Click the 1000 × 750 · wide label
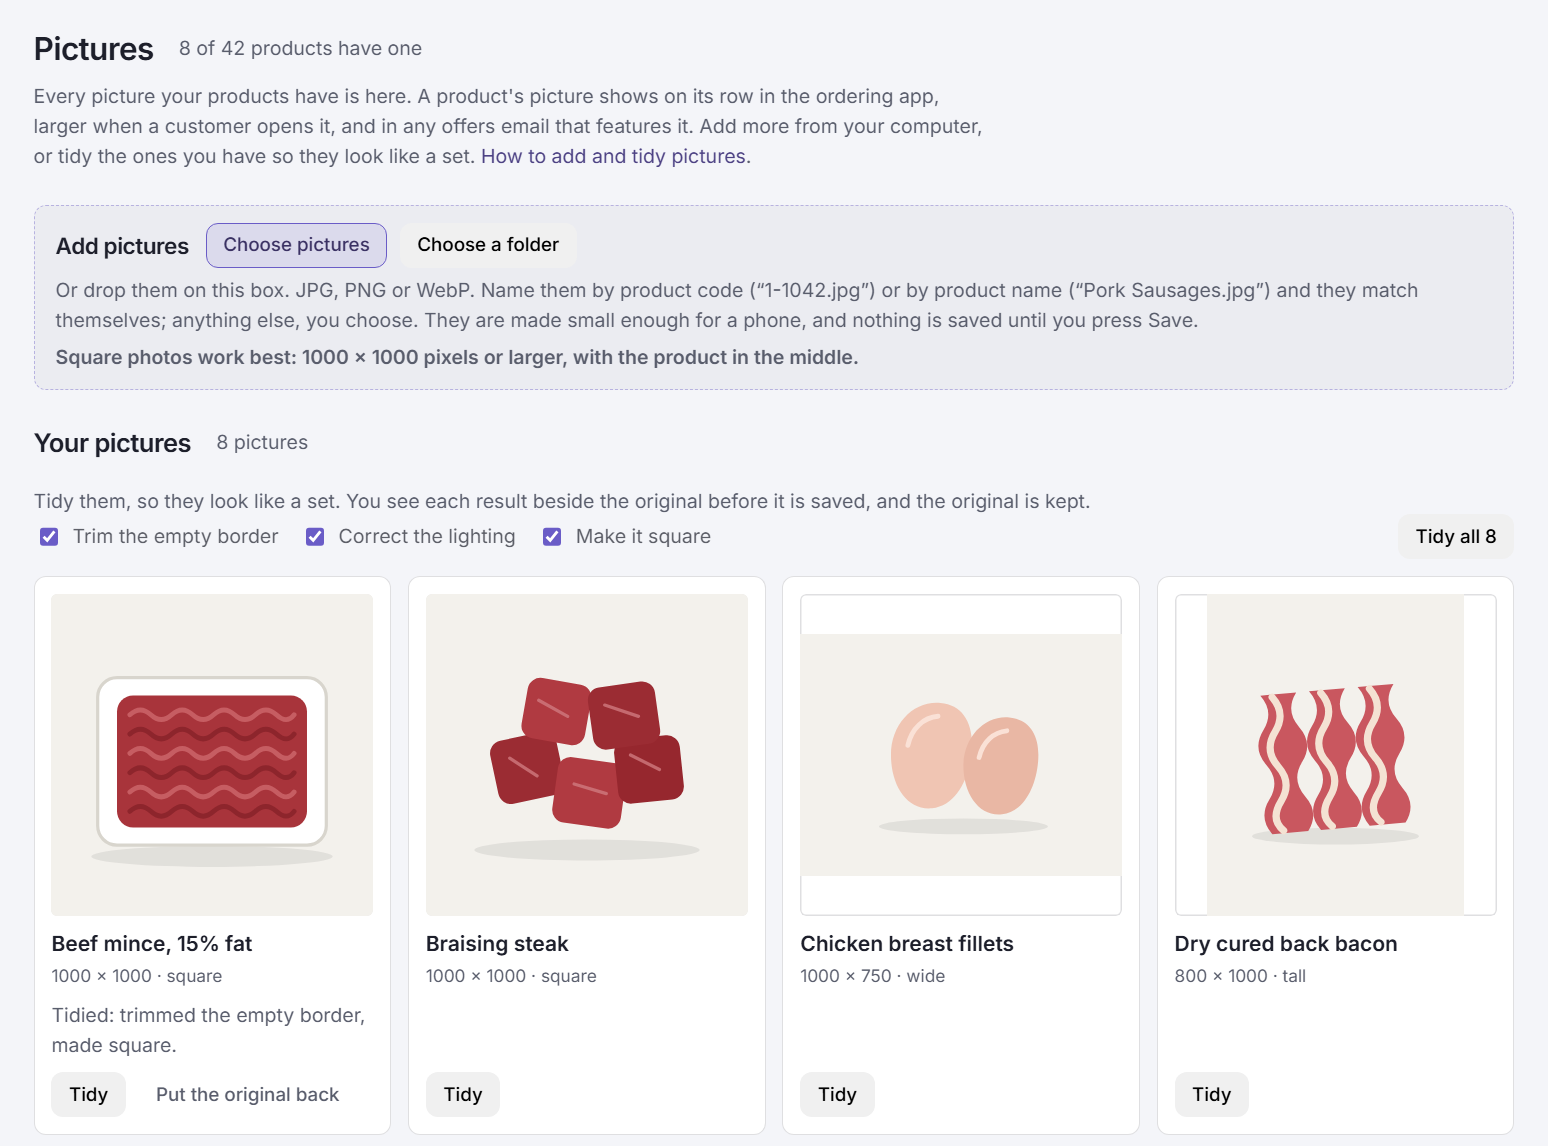This screenshot has height=1146, width=1548. click(x=872, y=976)
